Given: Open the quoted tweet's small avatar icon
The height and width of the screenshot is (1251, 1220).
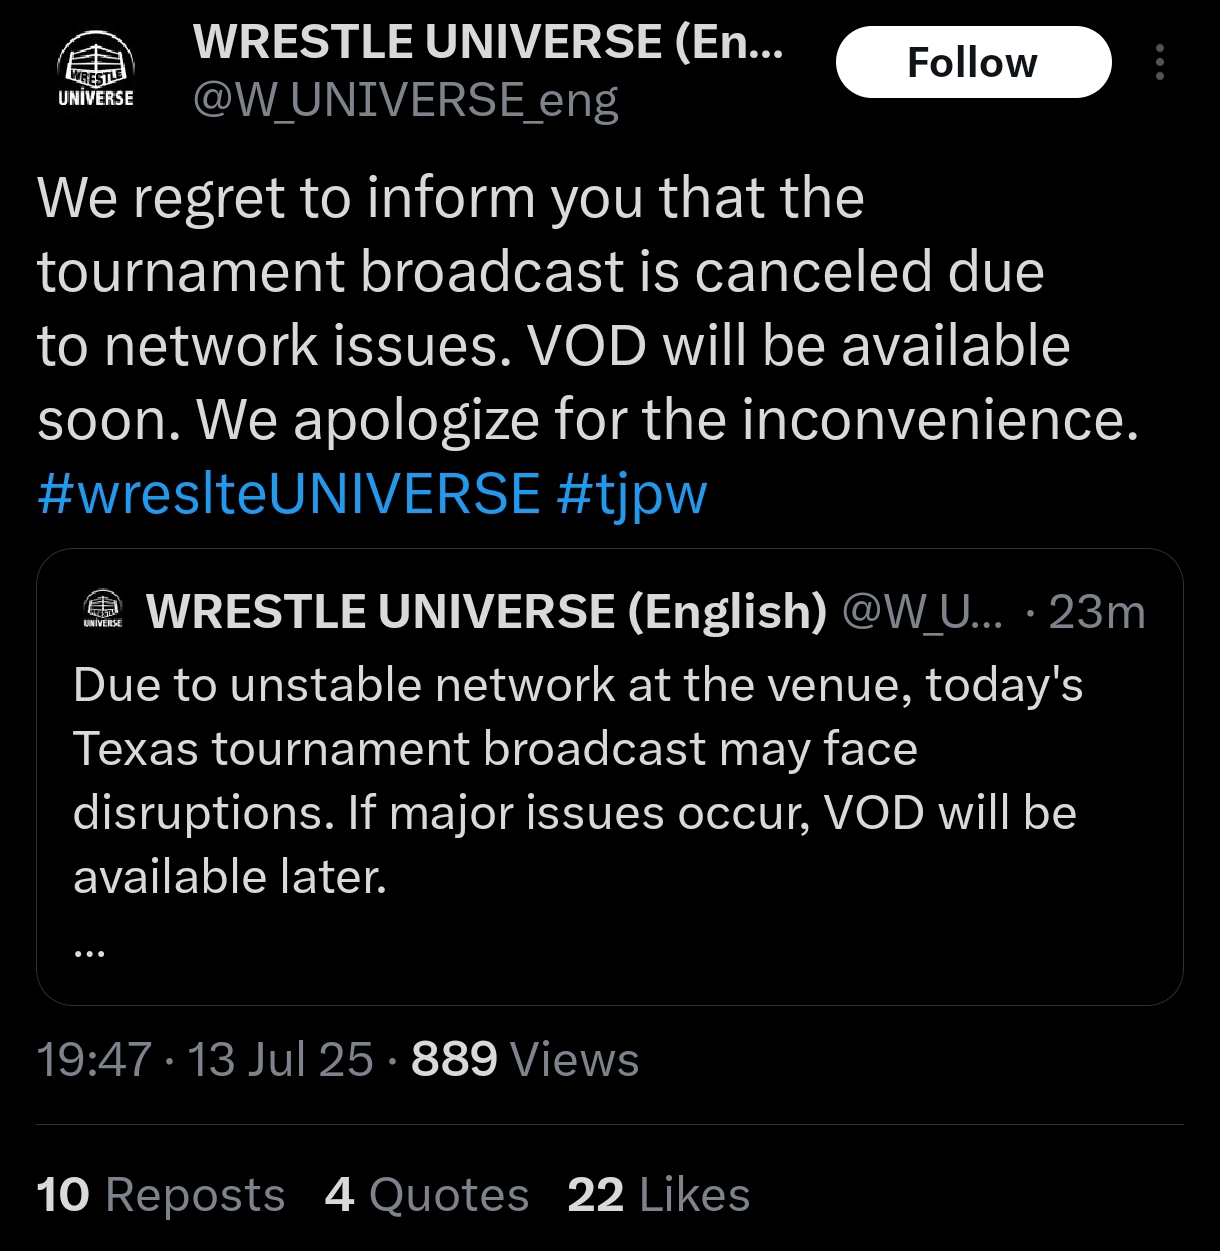Looking at the screenshot, I should (102, 610).
